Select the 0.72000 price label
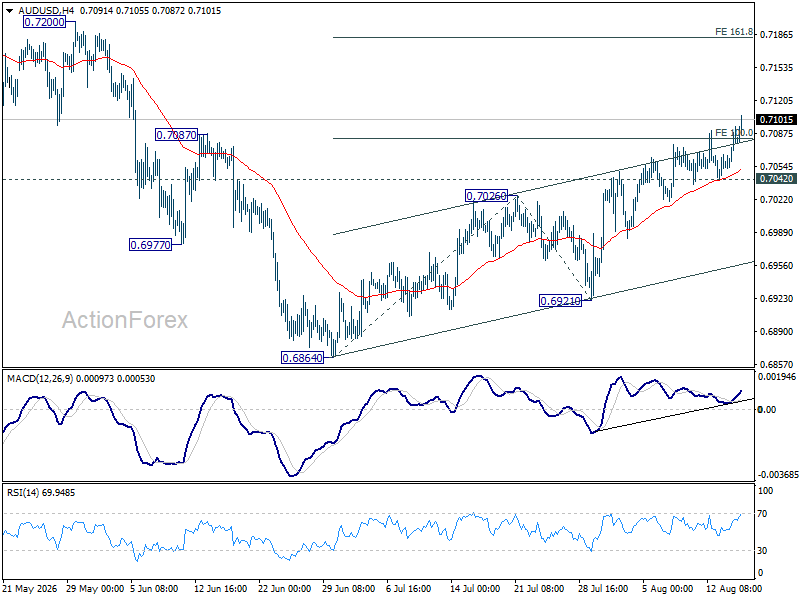 click(45, 22)
